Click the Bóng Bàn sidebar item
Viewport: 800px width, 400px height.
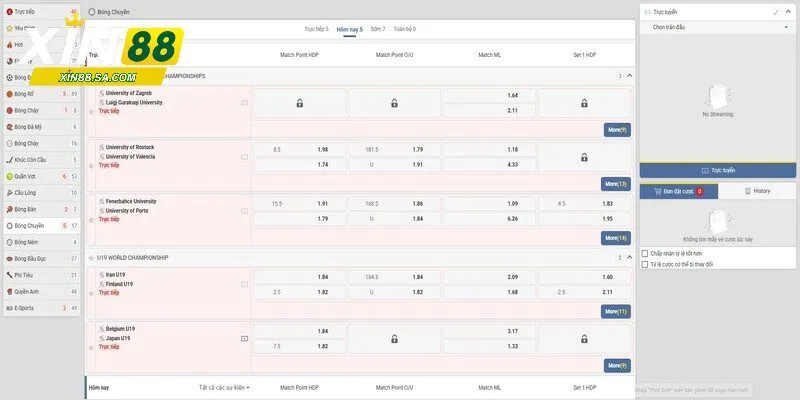click(27, 209)
